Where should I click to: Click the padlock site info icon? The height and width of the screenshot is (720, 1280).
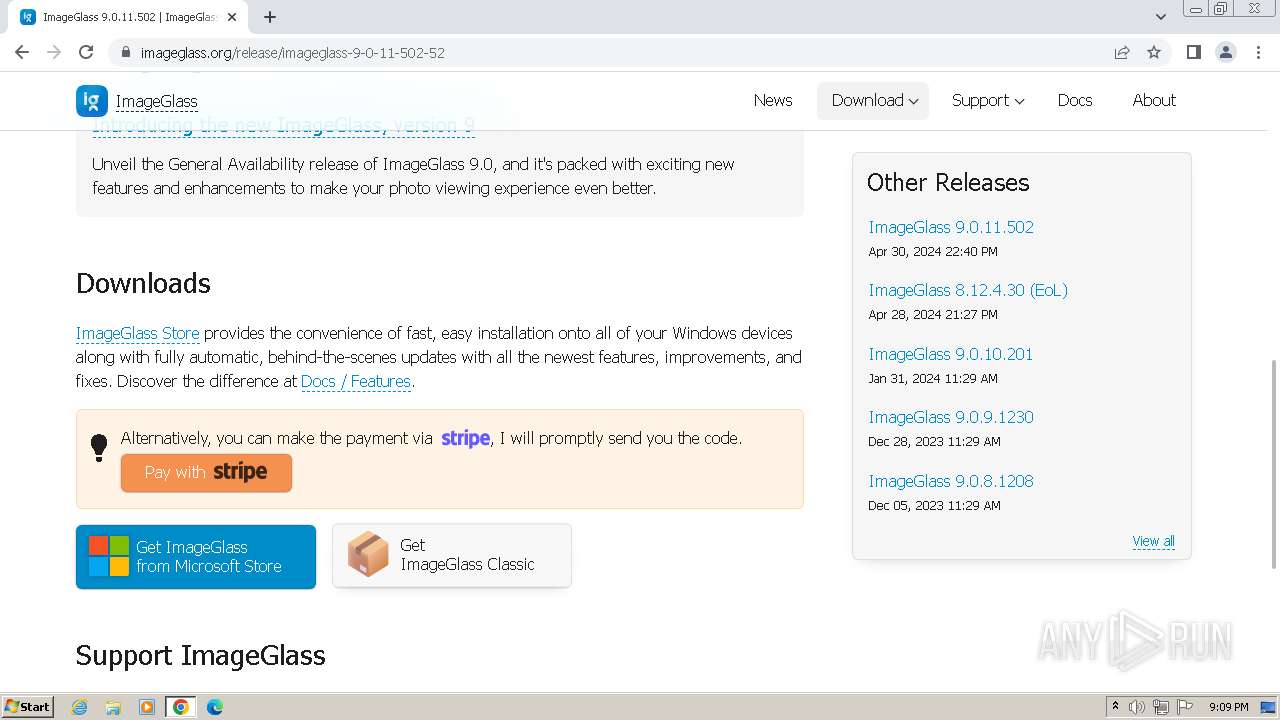click(x=125, y=52)
